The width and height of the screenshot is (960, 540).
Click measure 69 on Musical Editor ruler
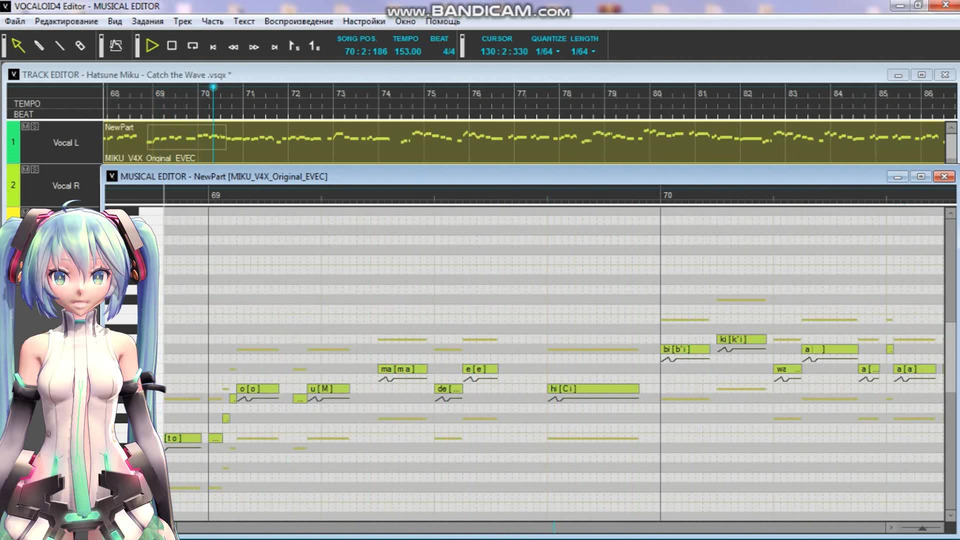pos(216,195)
